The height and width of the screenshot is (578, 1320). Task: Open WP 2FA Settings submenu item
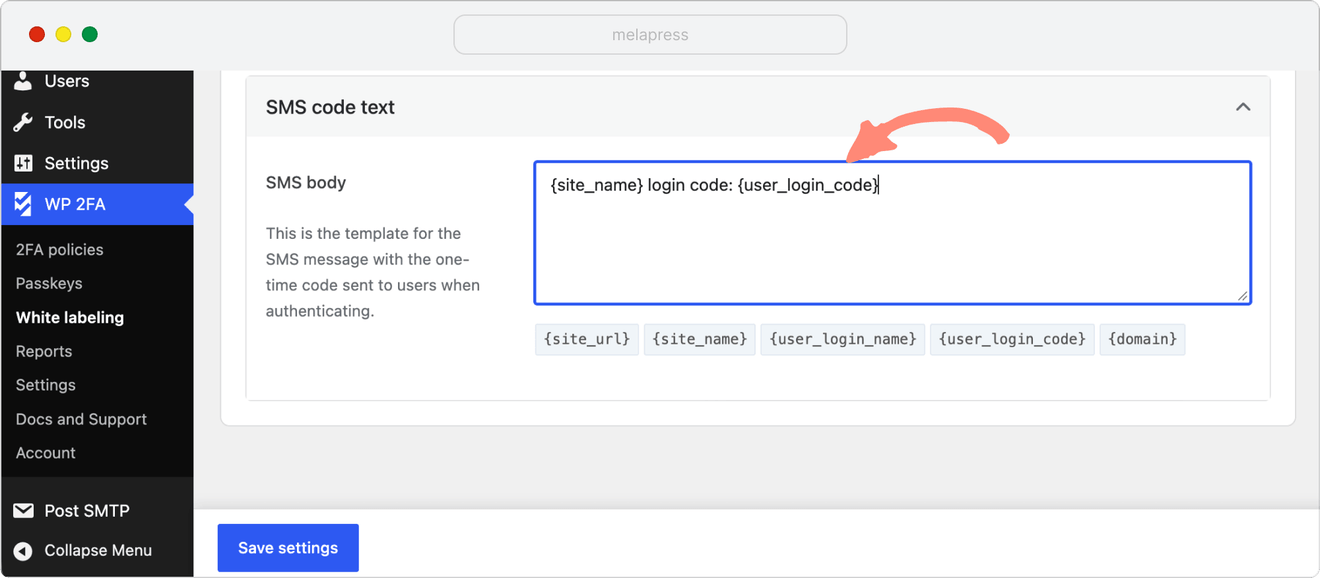[46, 385]
